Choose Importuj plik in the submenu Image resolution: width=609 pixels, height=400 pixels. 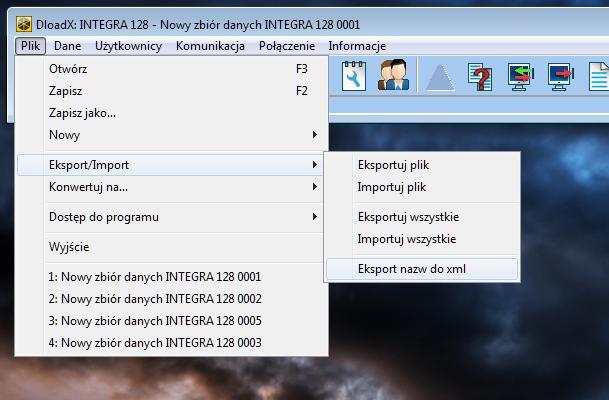point(422,187)
